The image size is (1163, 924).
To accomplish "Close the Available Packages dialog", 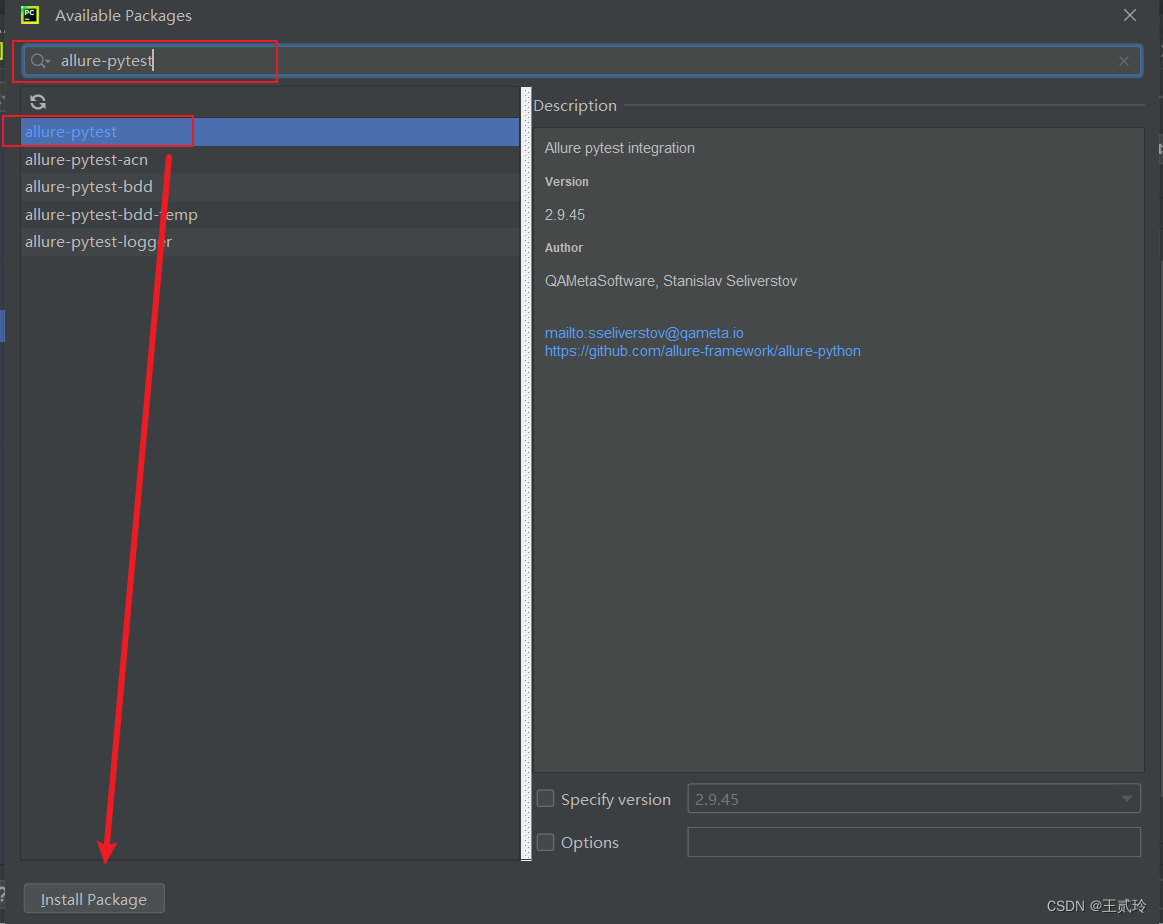I will [1130, 15].
